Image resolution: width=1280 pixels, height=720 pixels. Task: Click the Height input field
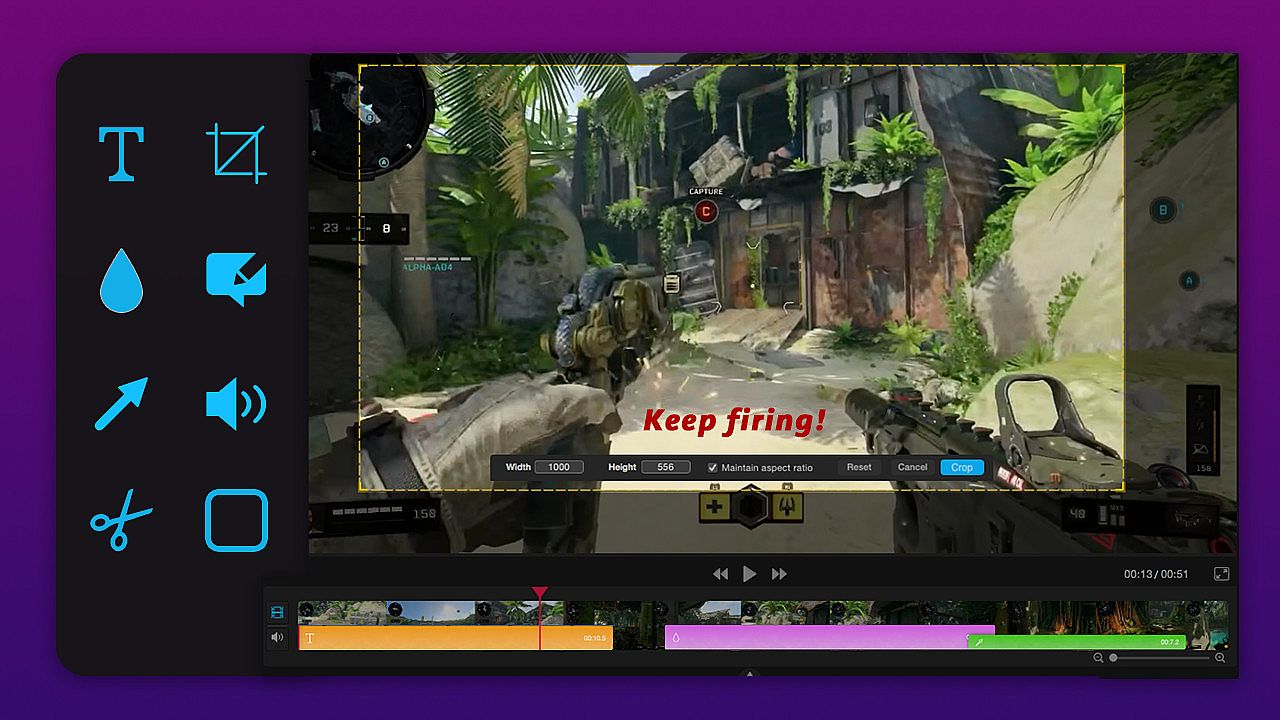tap(665, 467)
